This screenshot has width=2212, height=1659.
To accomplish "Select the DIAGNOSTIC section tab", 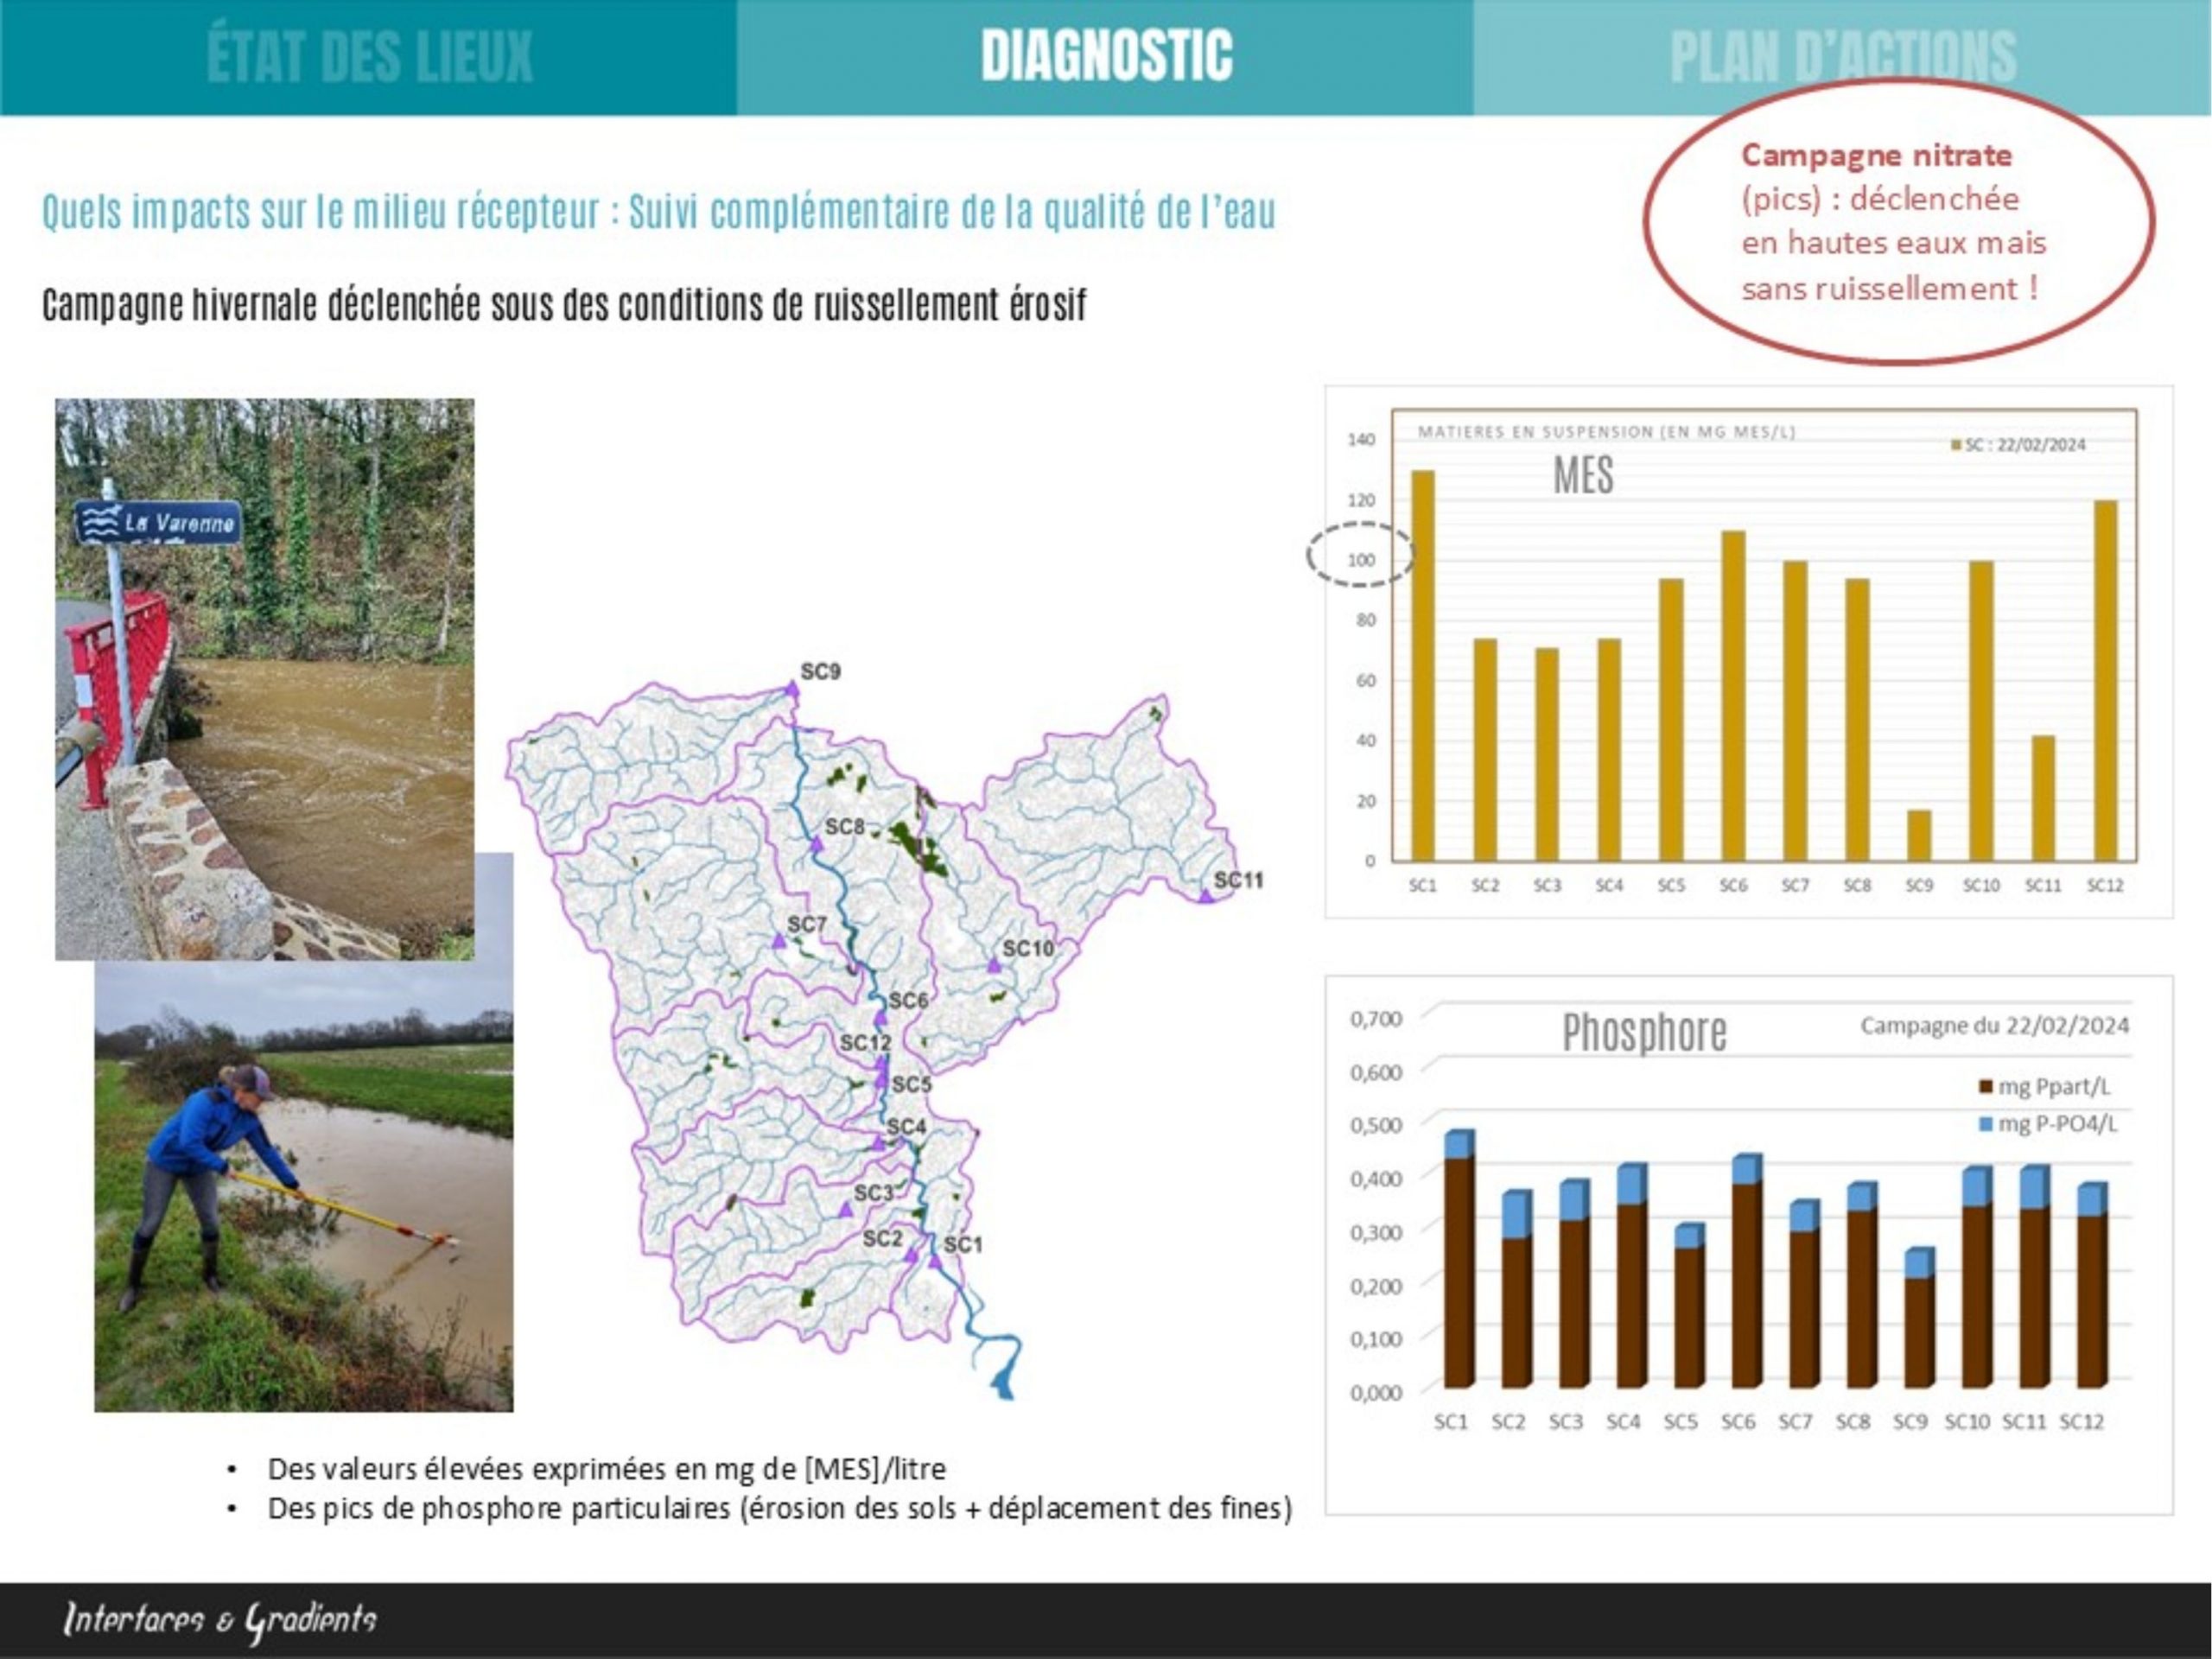I will [1106, 57].
